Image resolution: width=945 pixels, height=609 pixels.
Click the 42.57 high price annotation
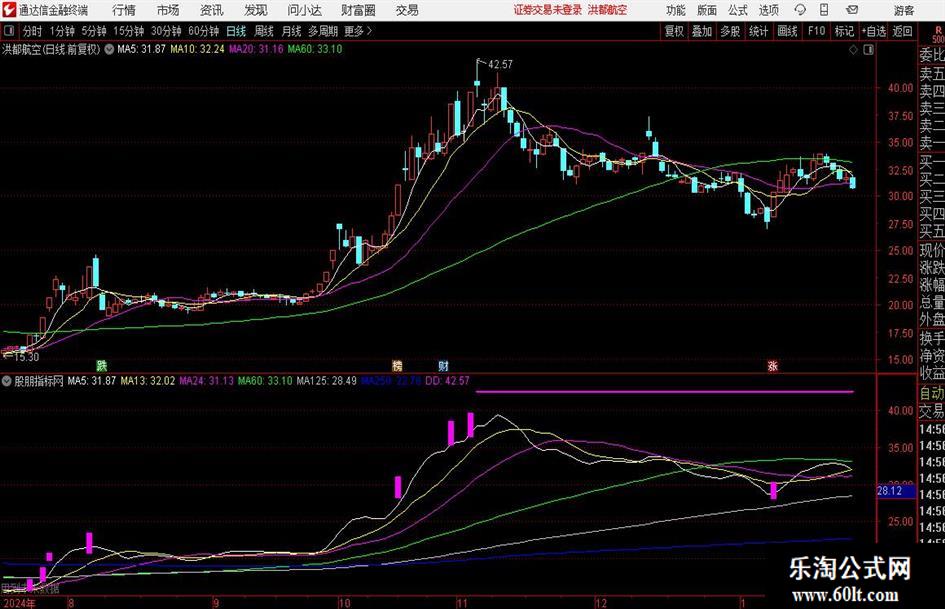[x=500, y=65]
